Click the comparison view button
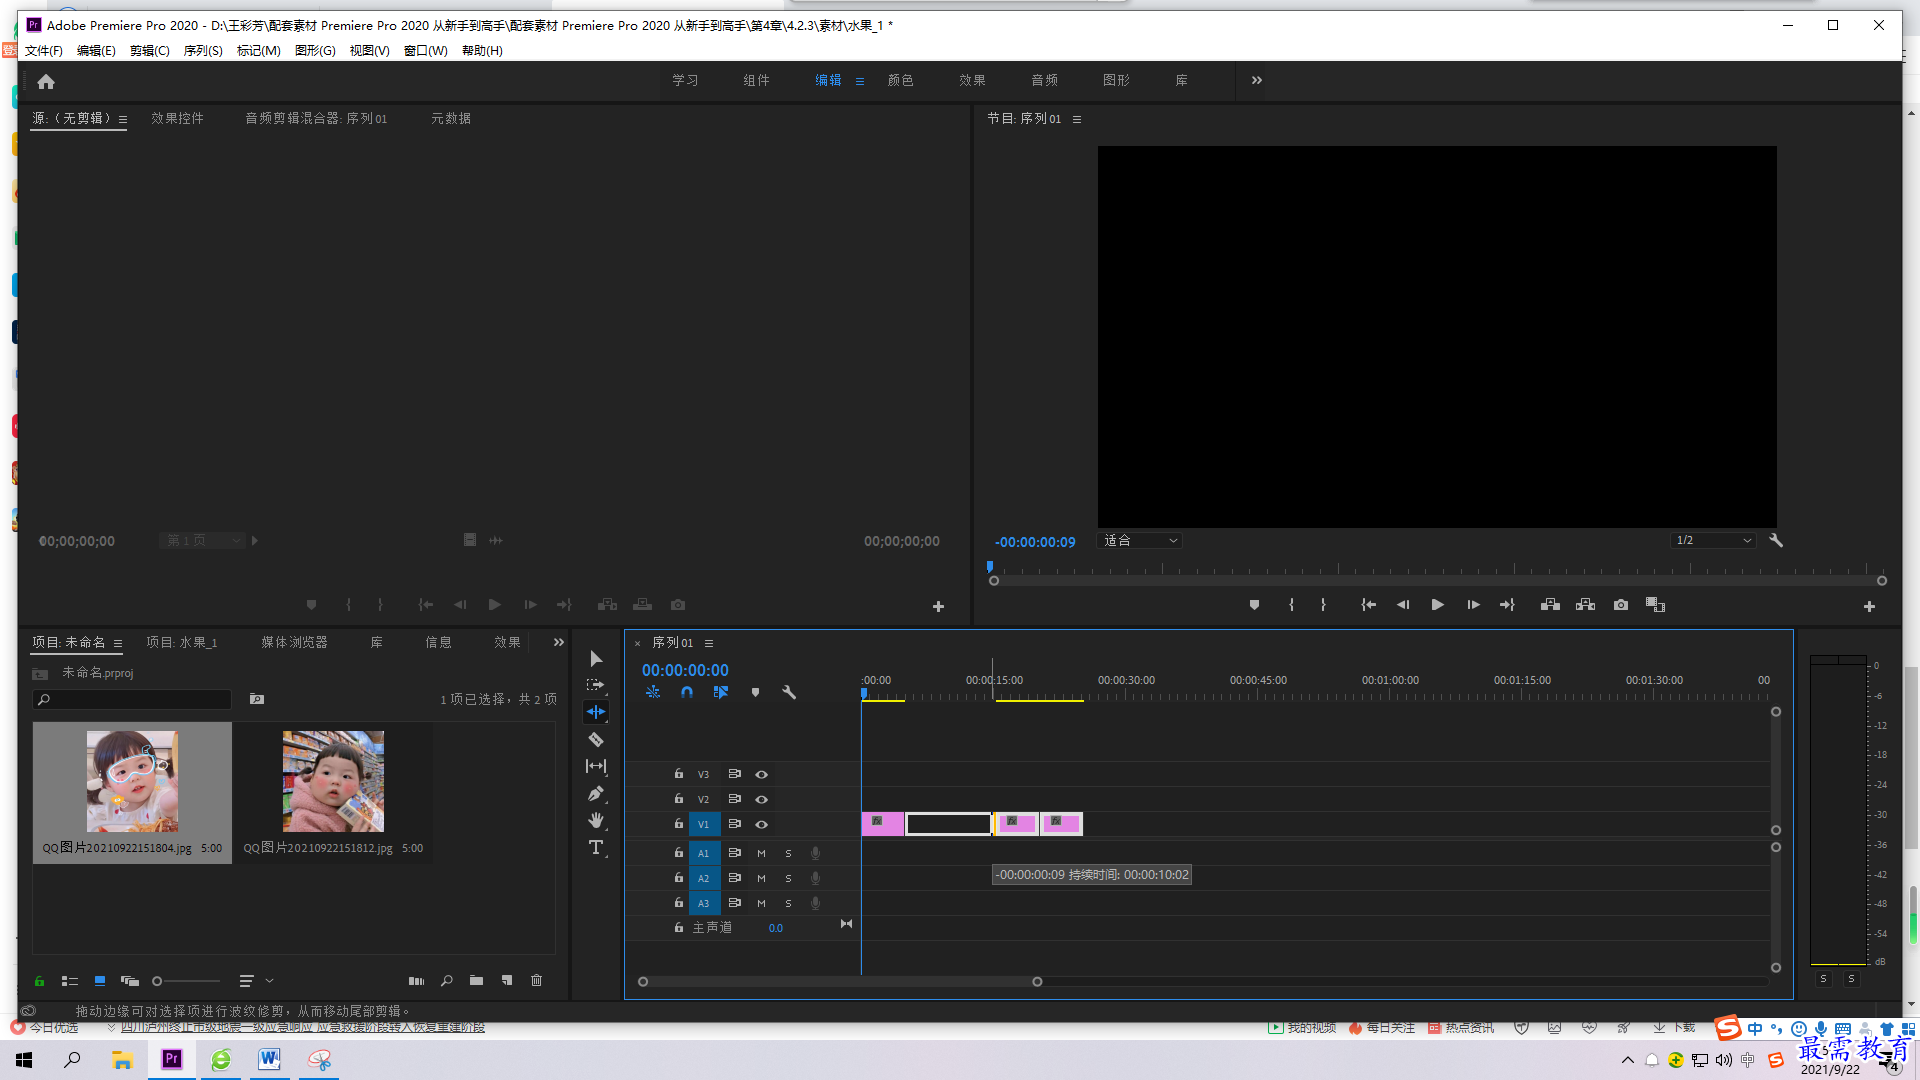Image resolution: width=1920 pixels, height=1080 pixels. click(x=1656, y=605)
